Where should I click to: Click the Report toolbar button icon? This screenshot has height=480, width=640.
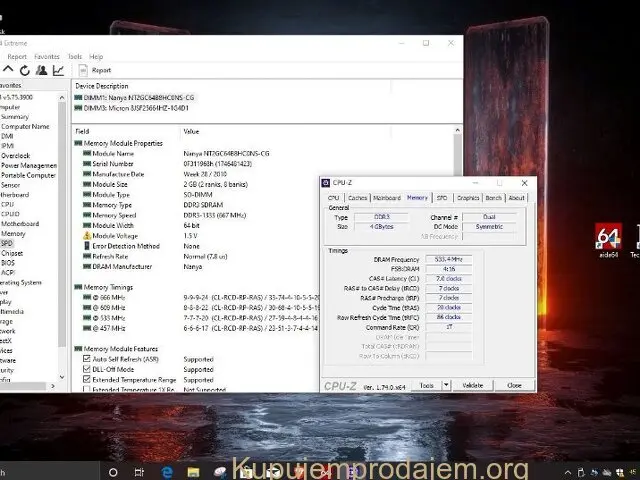pos(84,70)
